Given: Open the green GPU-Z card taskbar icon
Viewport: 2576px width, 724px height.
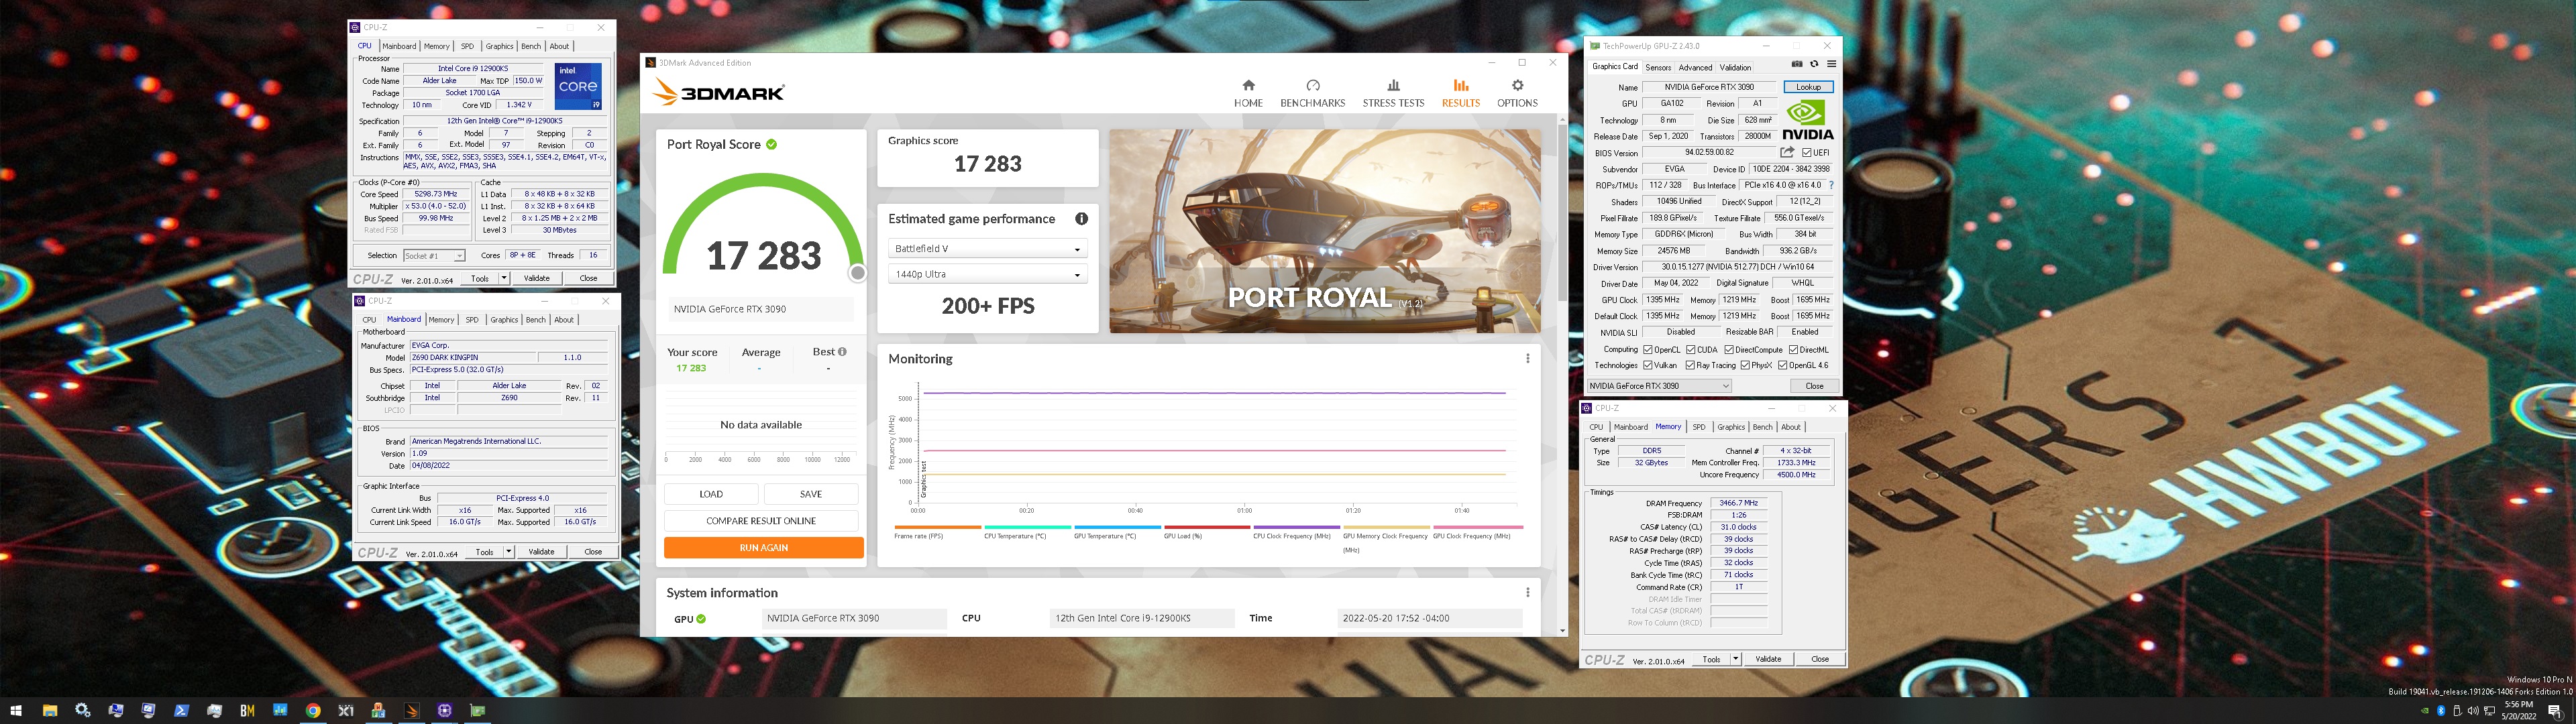Looking at the screenshot, I should pos(478,710).
